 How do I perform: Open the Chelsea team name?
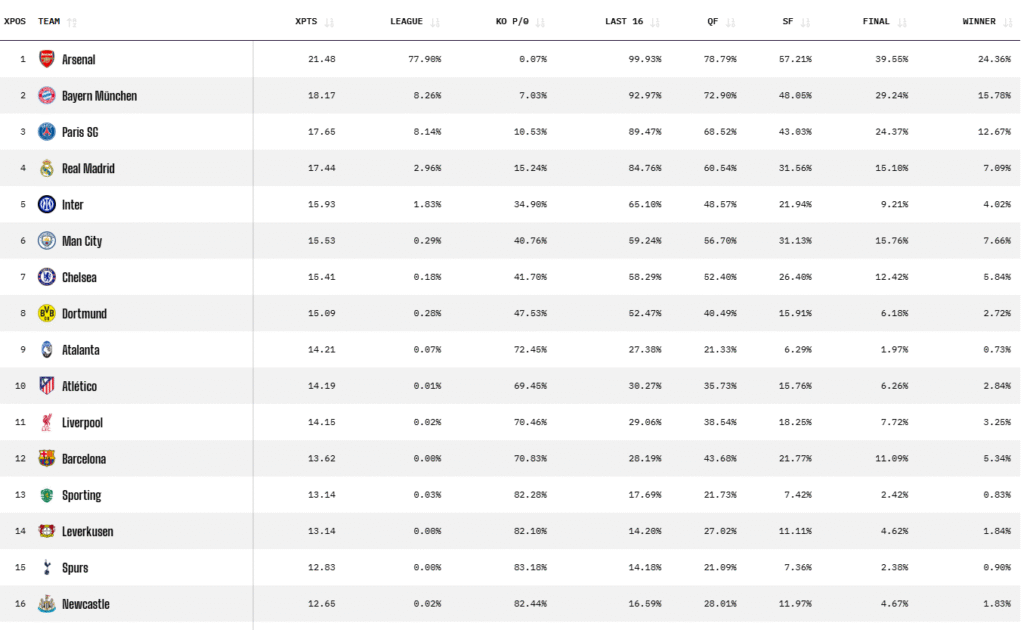click(x=79, y=277)
